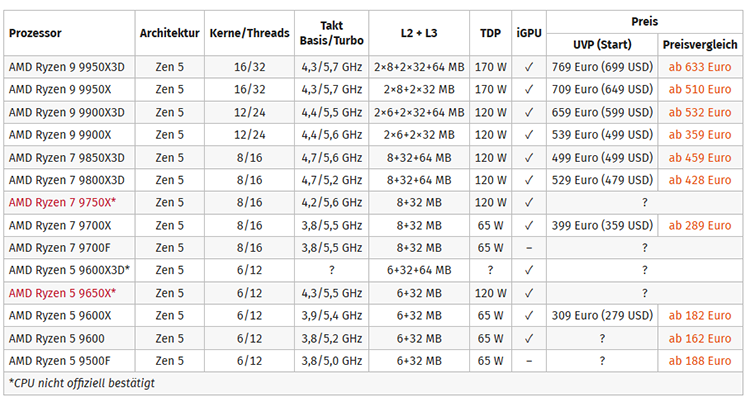Open the 'ab 459 Euro' price link
Viewport: 750px width, 402px height.
(x=700, y=158)
